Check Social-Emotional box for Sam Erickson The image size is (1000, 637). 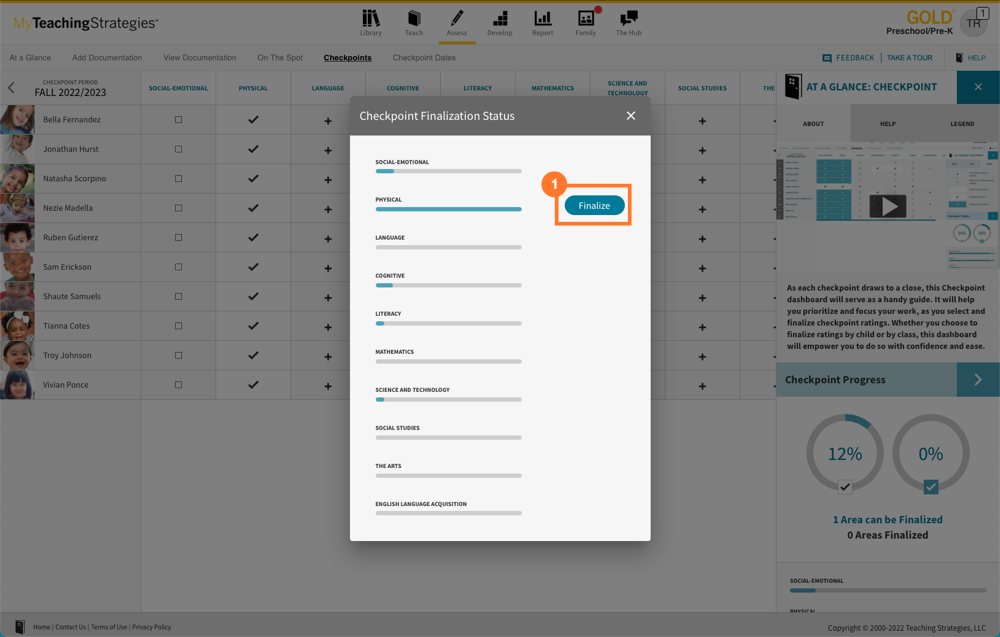pyautogui.click(x=179, y=267)
